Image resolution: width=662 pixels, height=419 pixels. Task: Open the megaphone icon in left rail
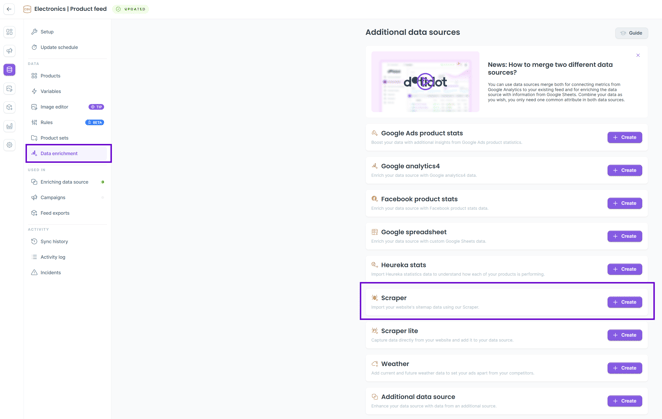point(10,51)
